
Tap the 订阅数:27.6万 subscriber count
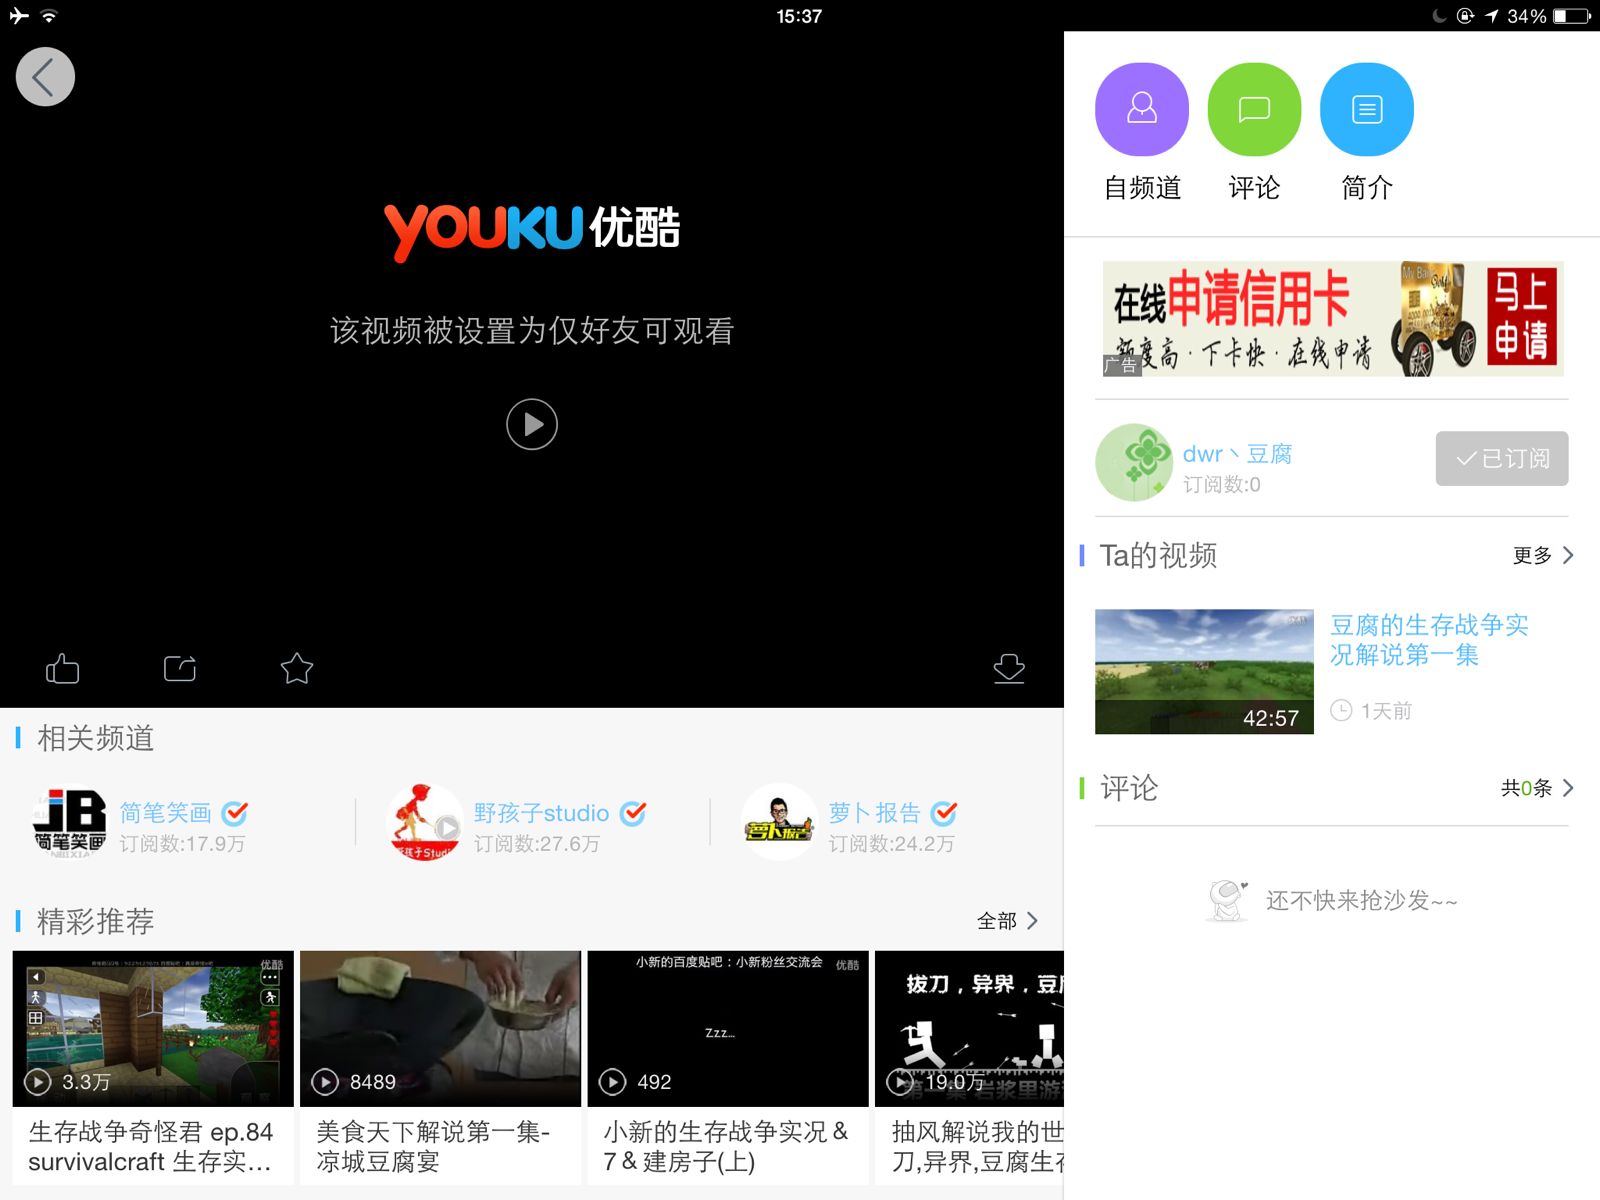[537, 844]
